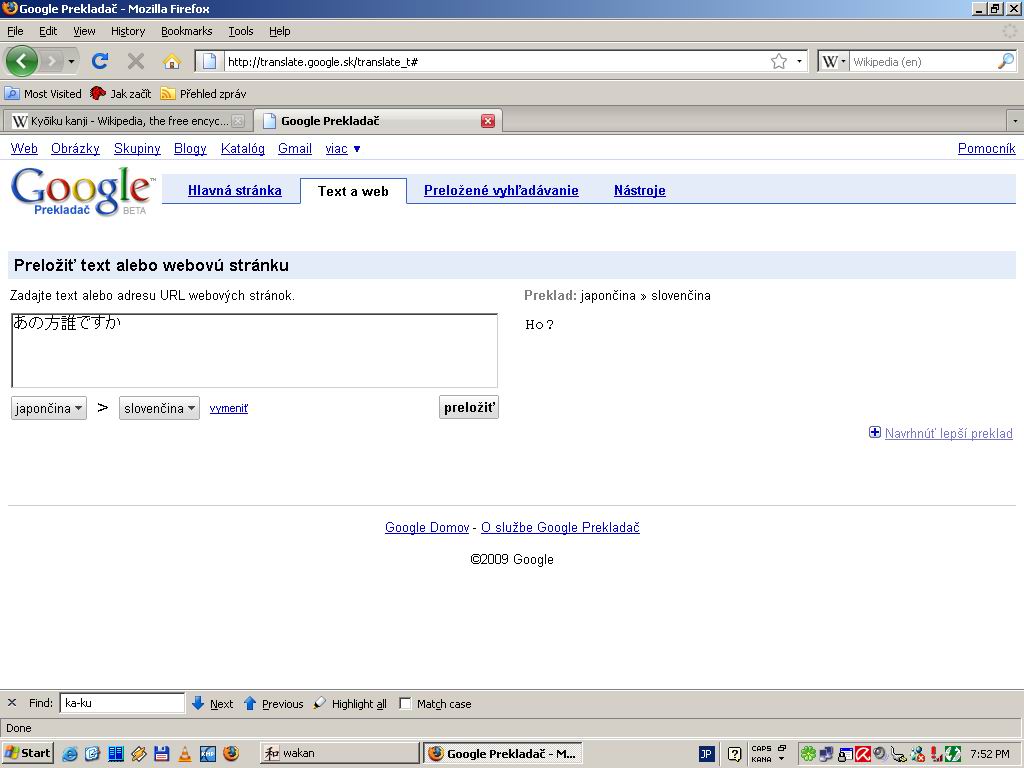Click the Firefox Back arrow button
1024x768 pixels.
coord(22,61)
